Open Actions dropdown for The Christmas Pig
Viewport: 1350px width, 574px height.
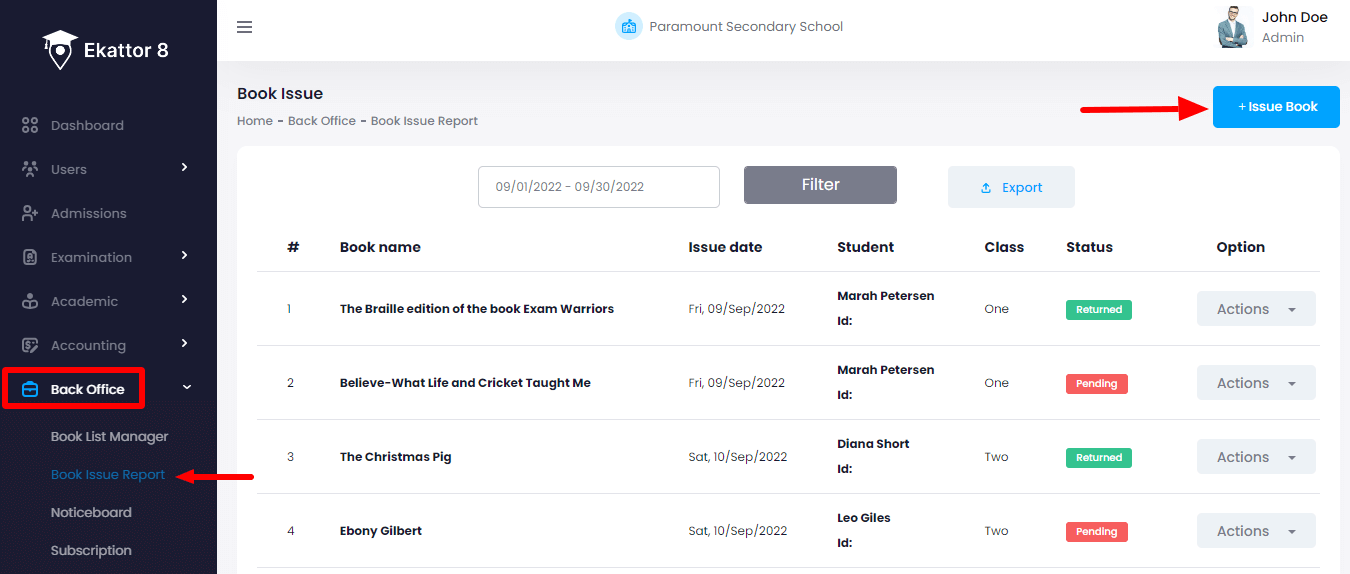click(x=1256, y=457)
